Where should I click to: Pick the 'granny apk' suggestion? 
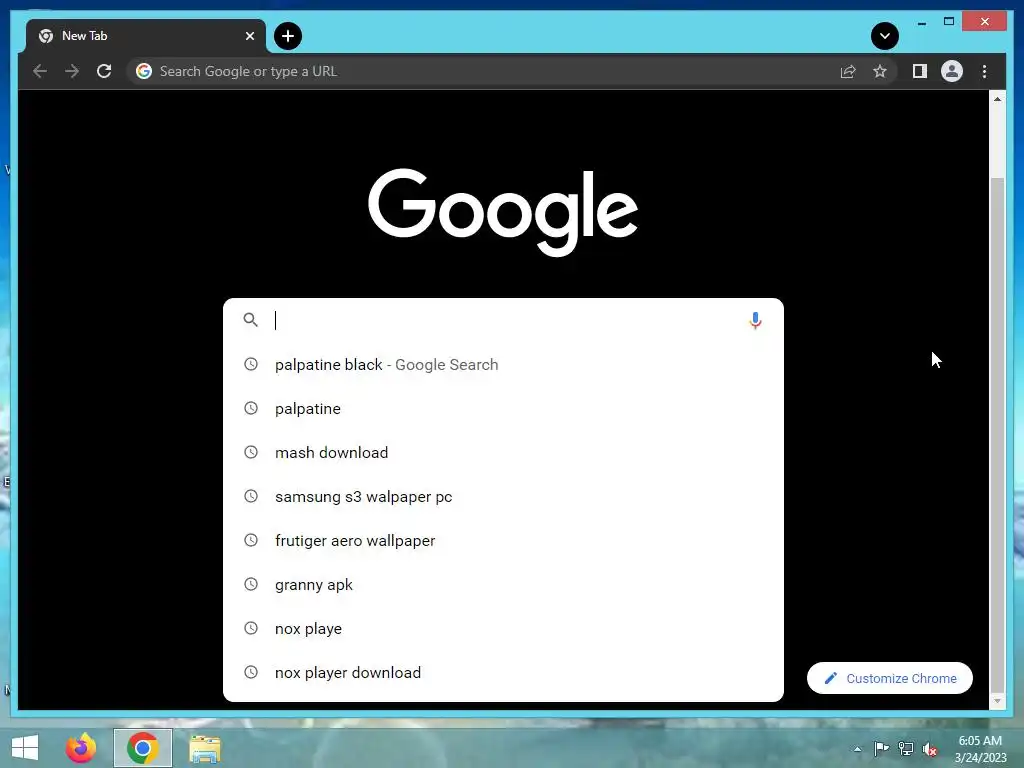click(x=503, y=584)
